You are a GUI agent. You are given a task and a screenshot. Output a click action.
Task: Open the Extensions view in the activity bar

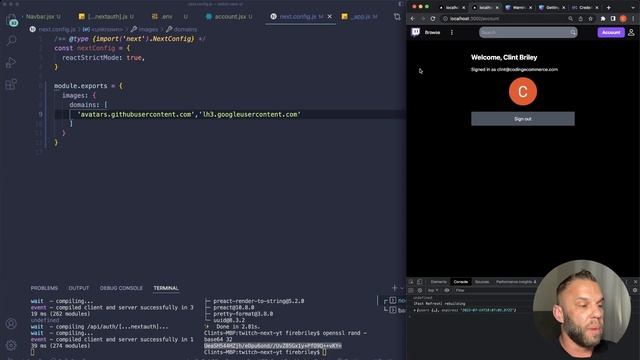click(x=11, y=84)
